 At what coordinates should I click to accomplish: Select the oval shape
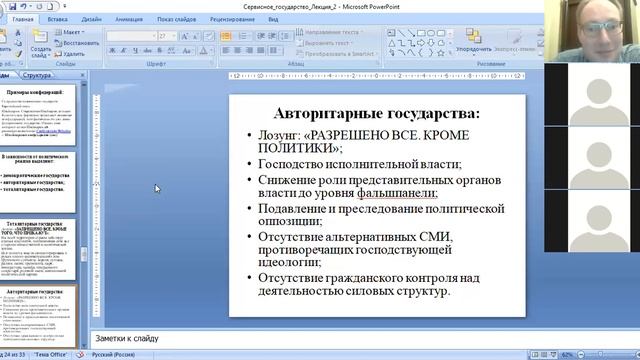coord(431,33)
